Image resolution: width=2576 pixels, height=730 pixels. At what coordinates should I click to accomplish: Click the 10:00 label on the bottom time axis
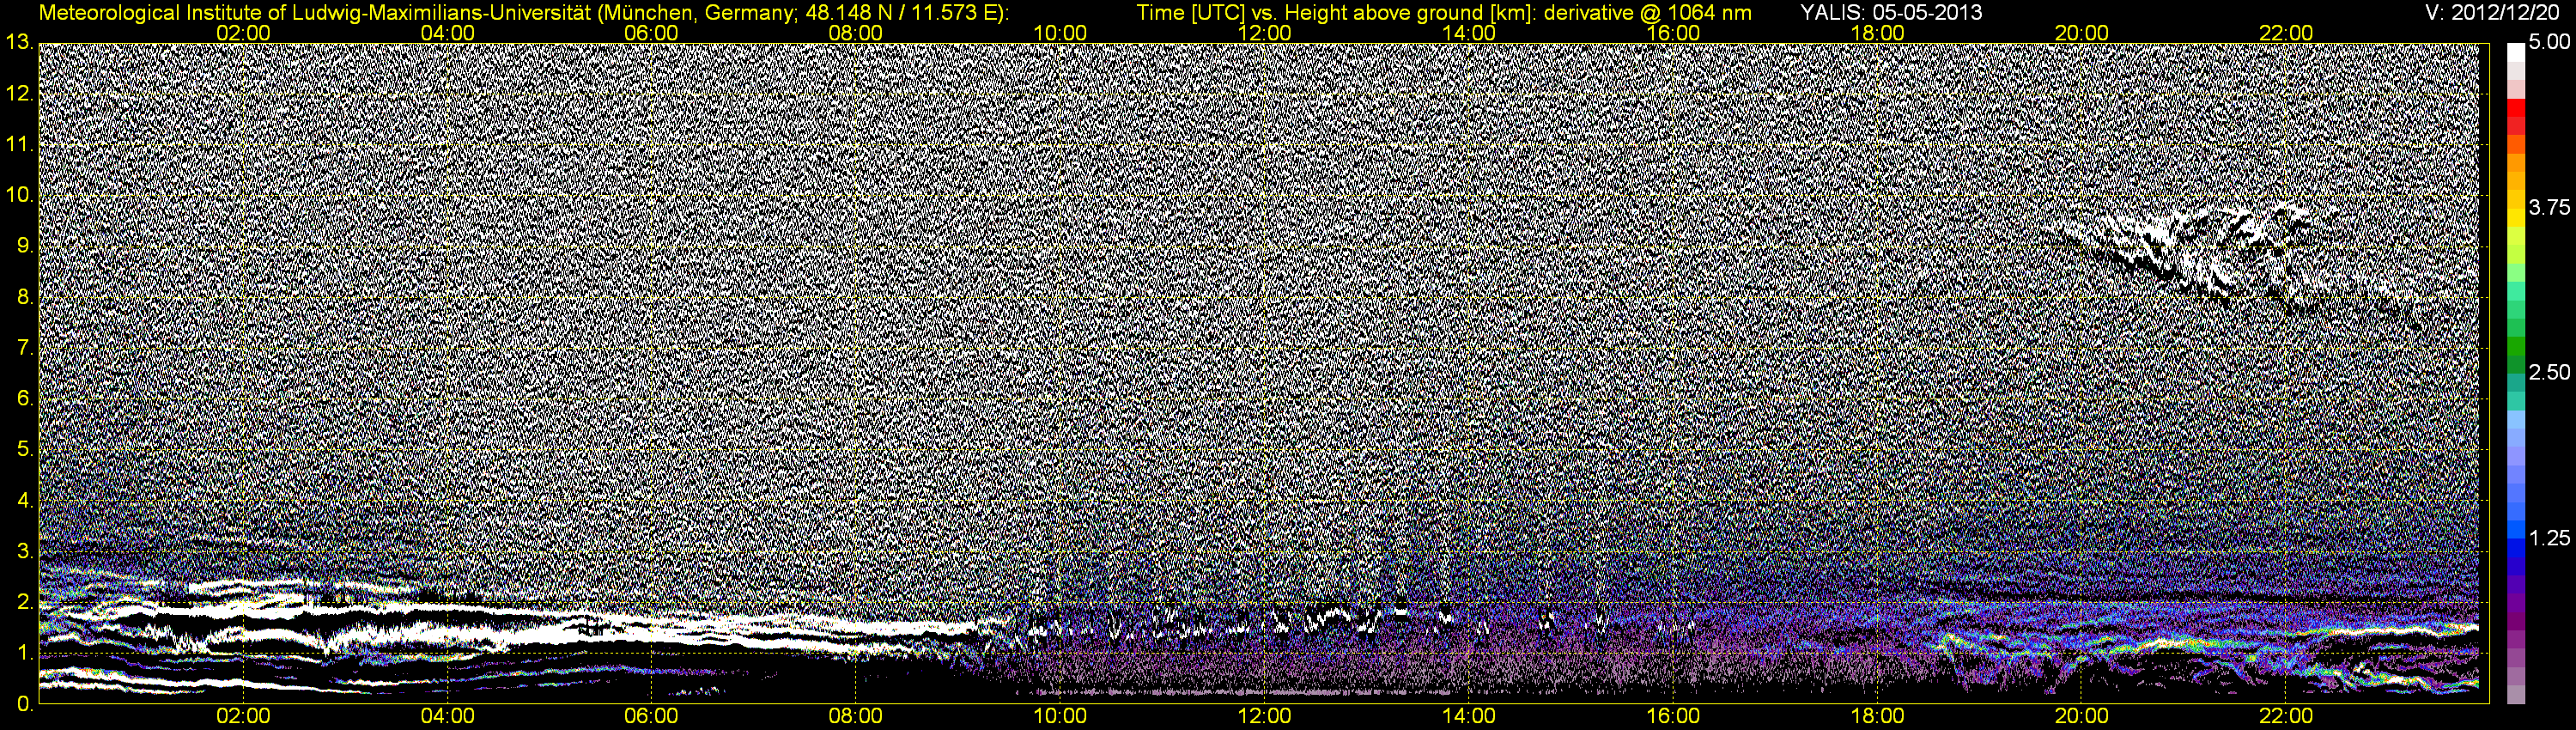coord(1060,717)
